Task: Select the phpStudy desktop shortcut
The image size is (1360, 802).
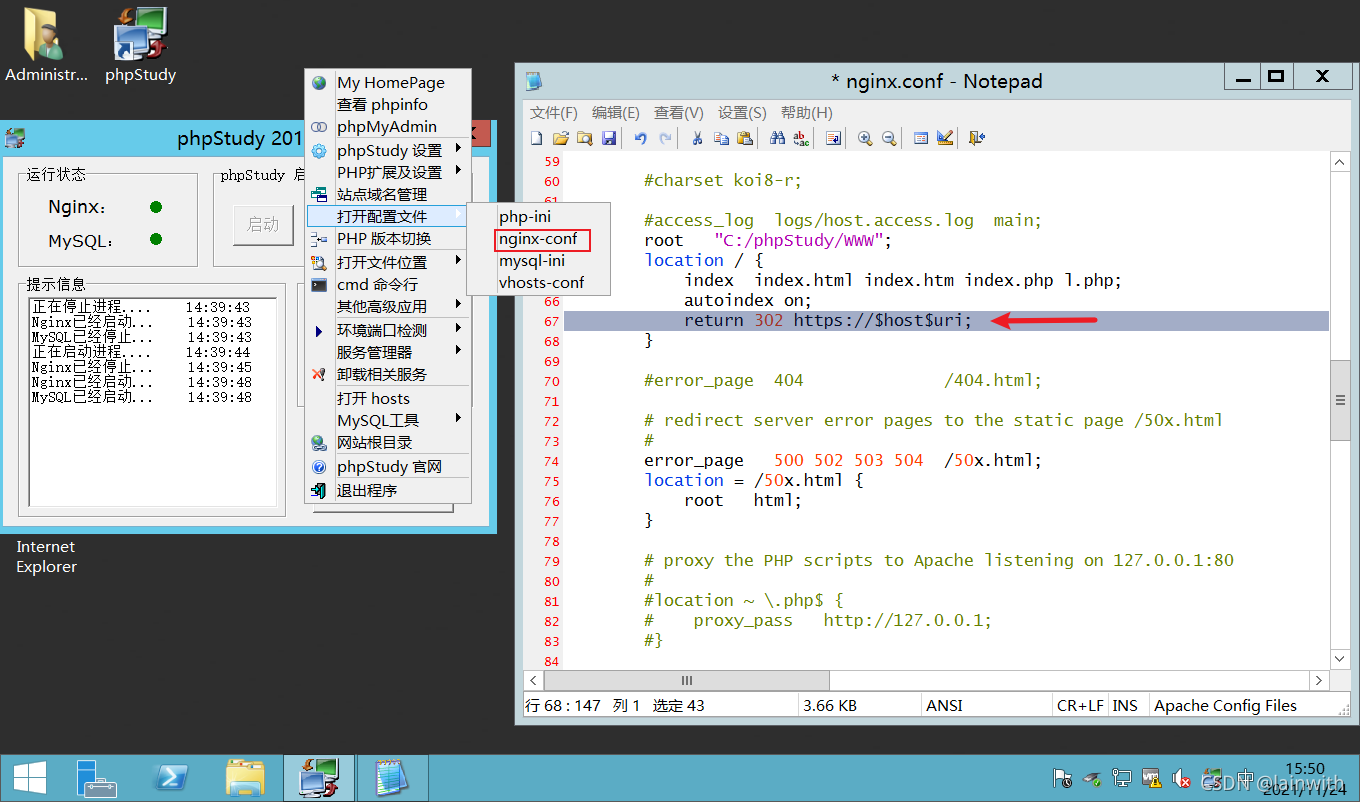Action: click(x=140, y=44)
